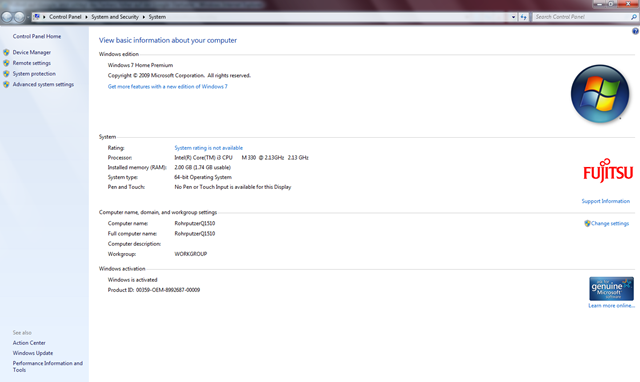Click shield icon beside Advanced system settings

[6, 84]
